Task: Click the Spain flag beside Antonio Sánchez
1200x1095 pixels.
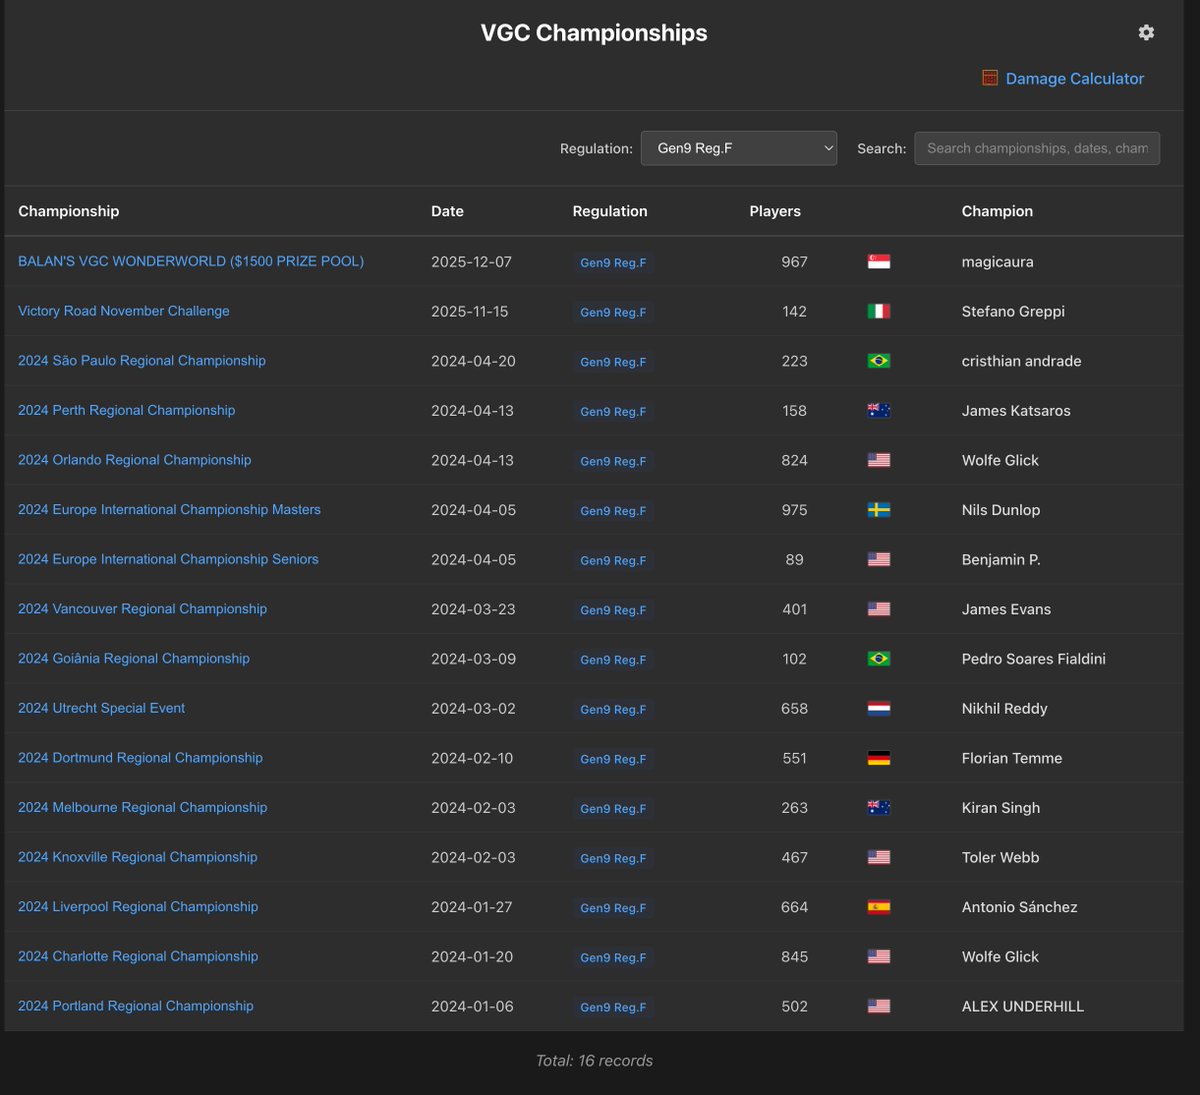Action: click(x=879, y=907)
